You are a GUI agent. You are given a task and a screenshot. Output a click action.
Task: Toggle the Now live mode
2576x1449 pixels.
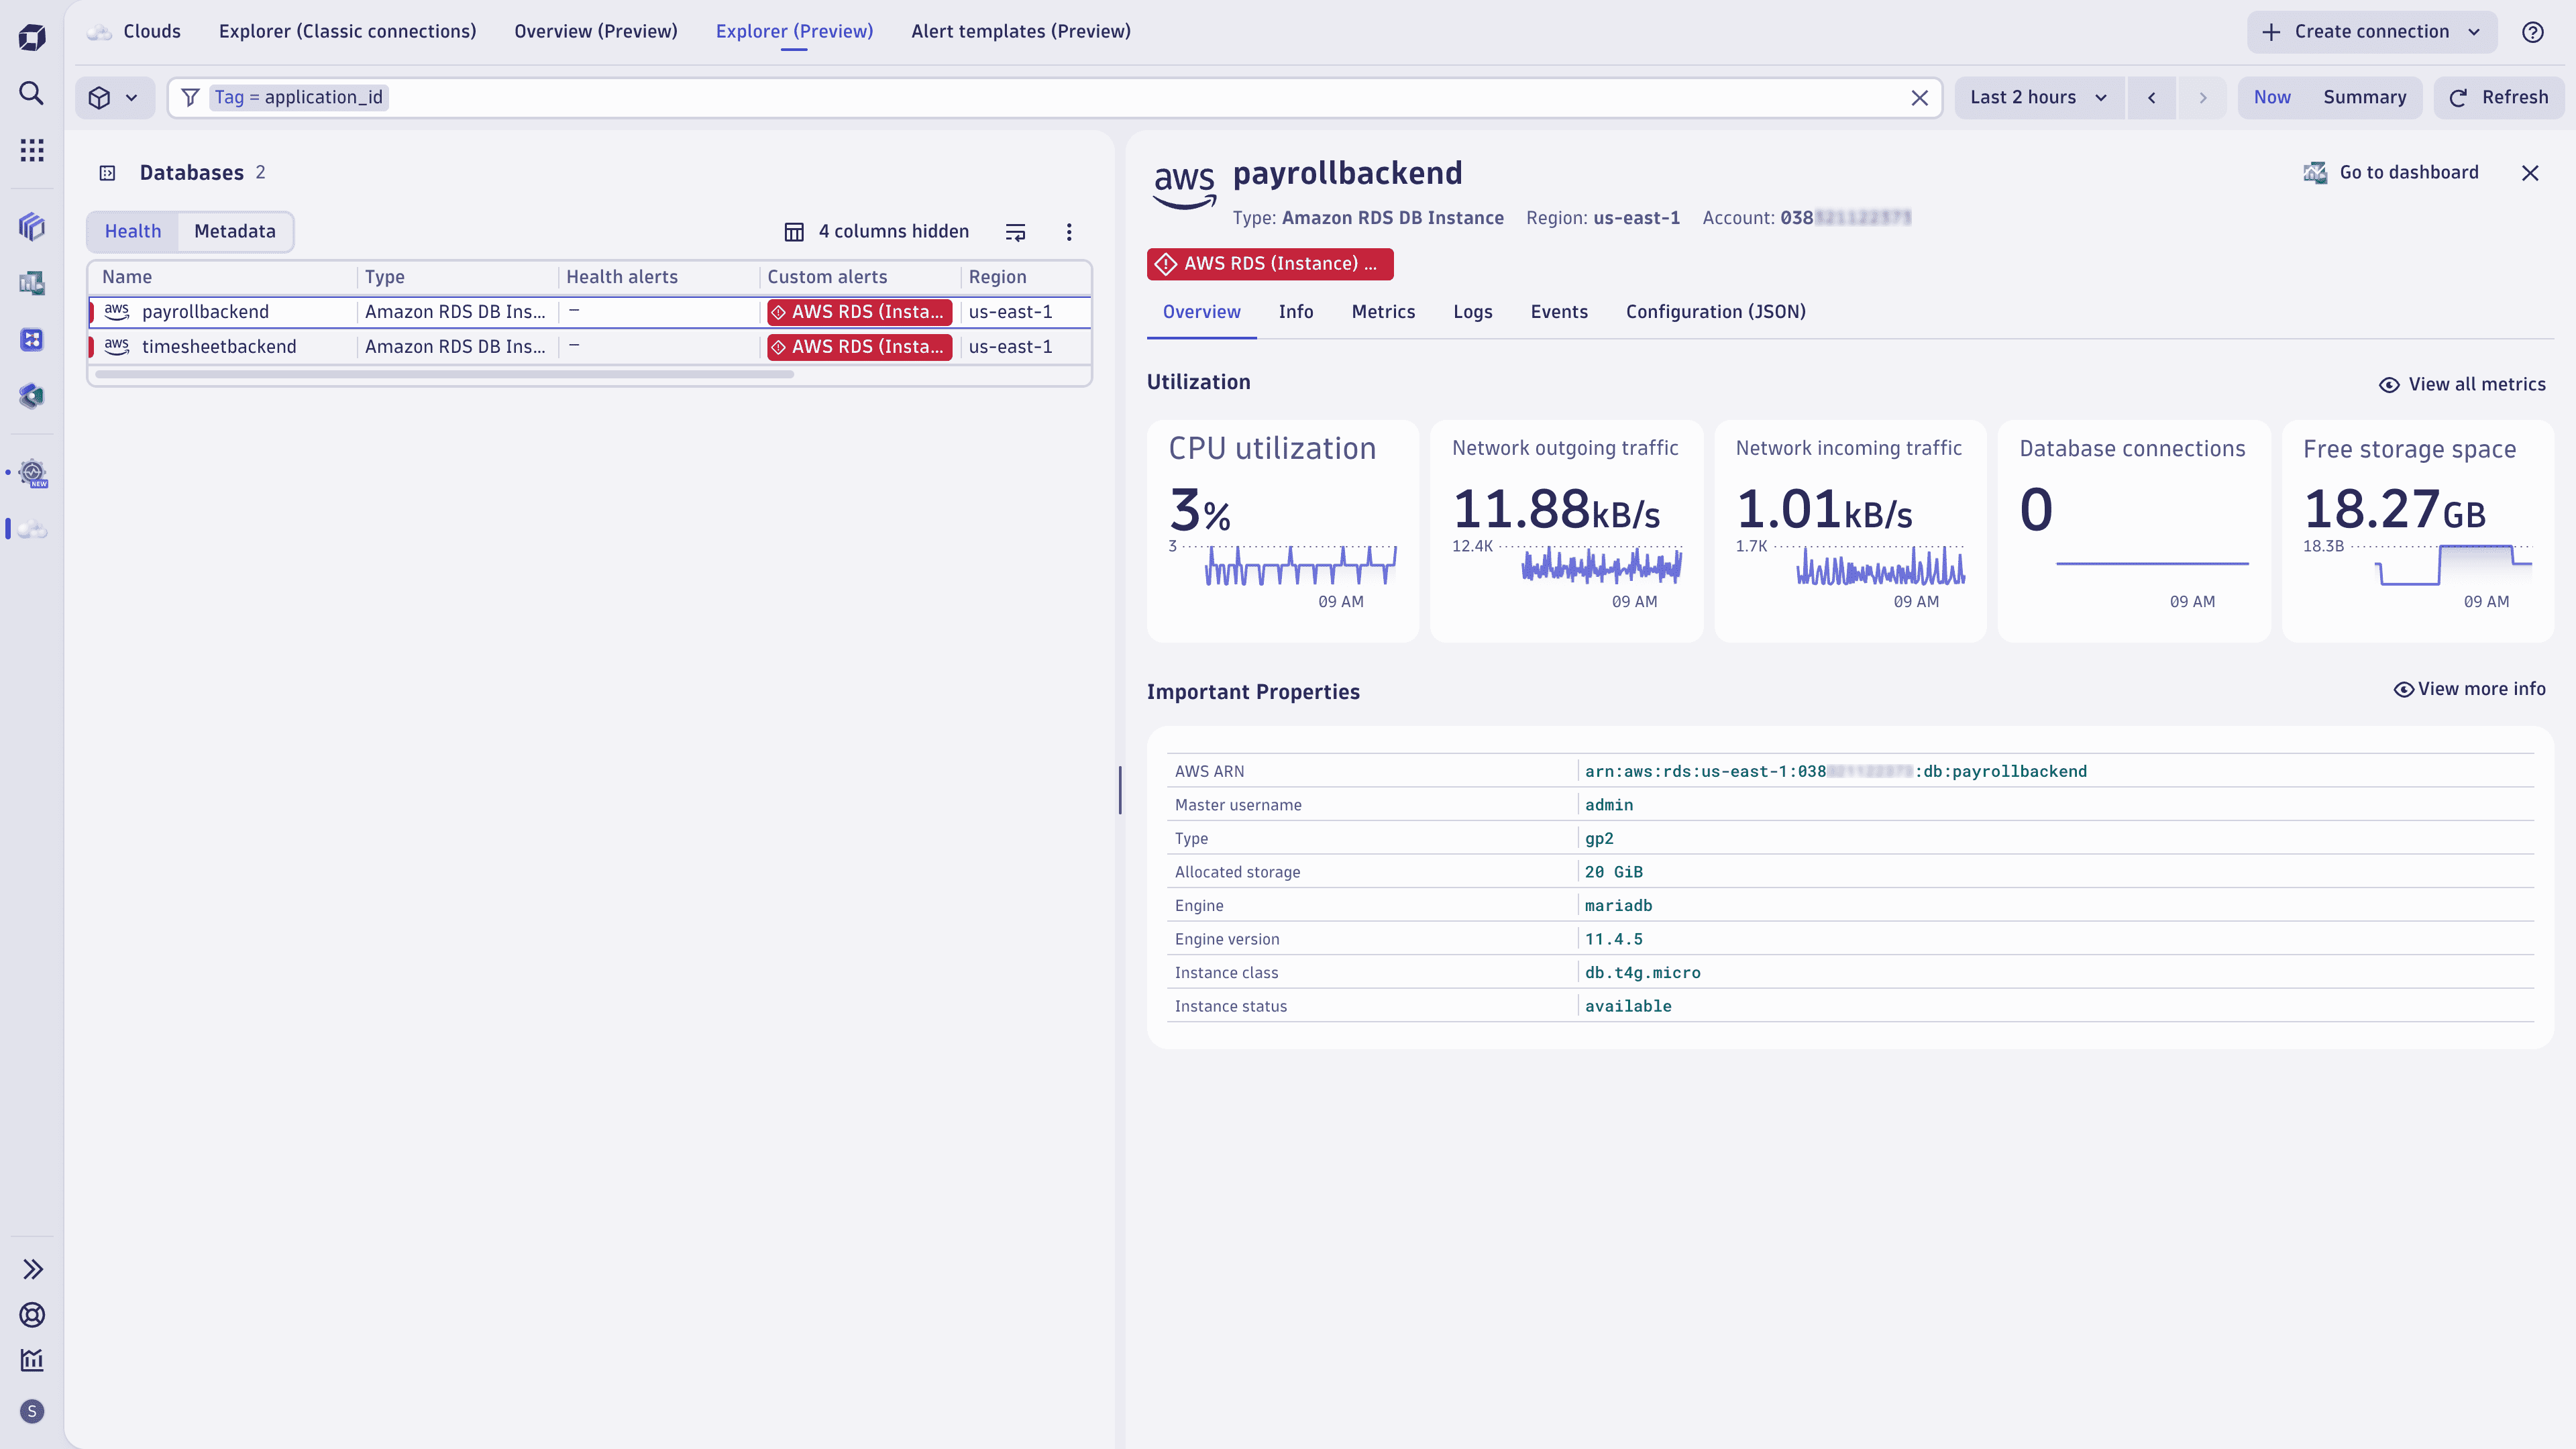(x=2272, y=98)
